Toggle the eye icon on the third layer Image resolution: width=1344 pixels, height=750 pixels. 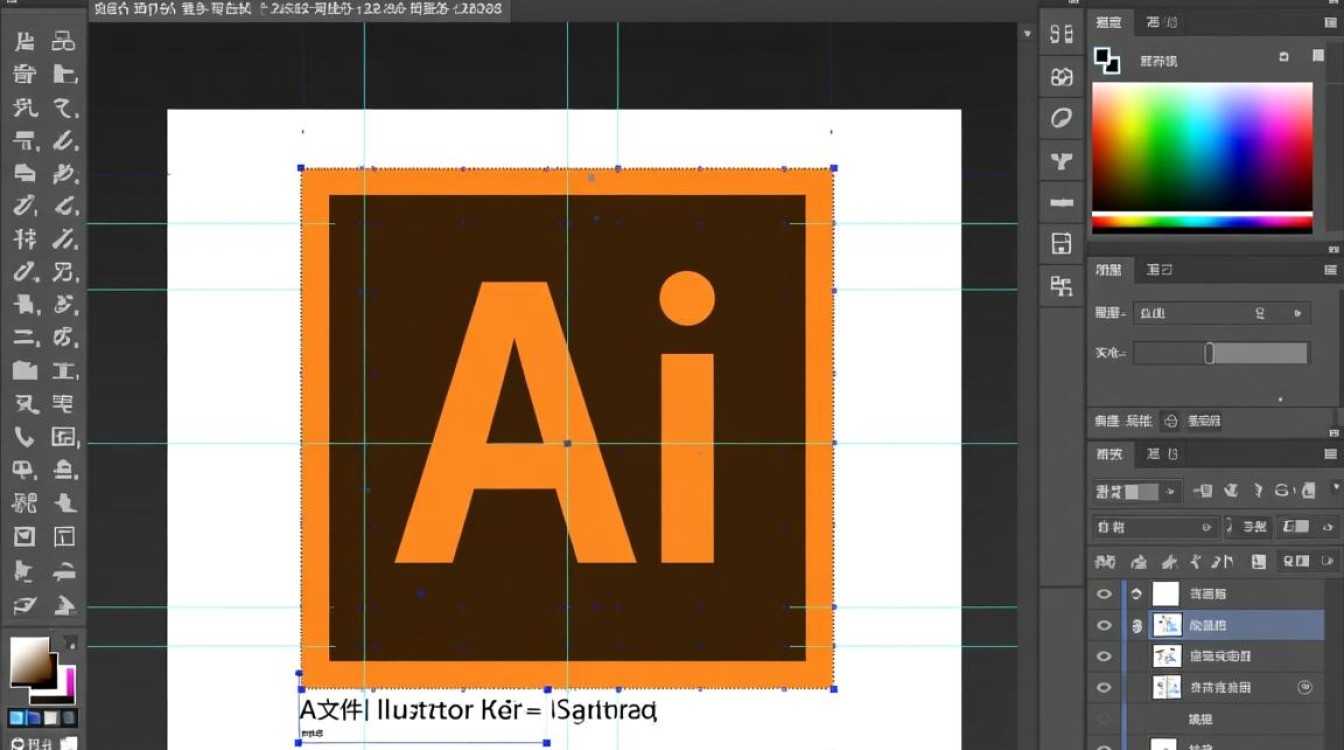pyautogui.click(x=1104, y=657)
